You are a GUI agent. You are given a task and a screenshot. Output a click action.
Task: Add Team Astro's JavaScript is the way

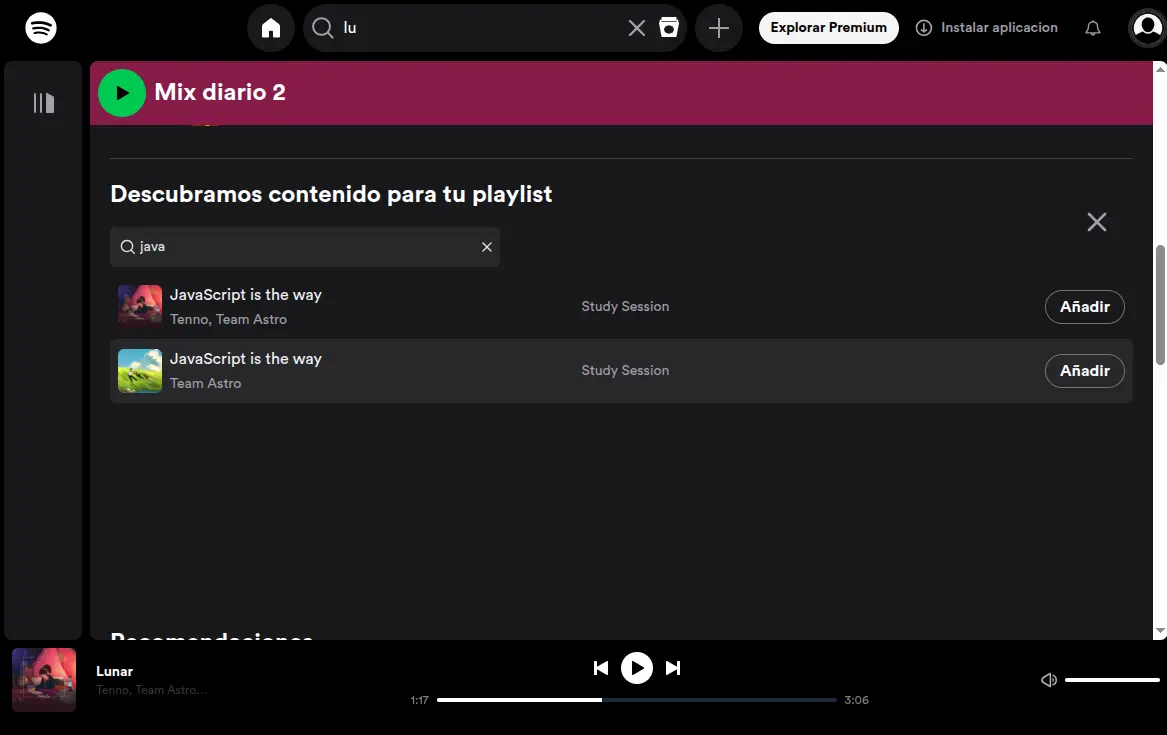tap(1084, 371)
